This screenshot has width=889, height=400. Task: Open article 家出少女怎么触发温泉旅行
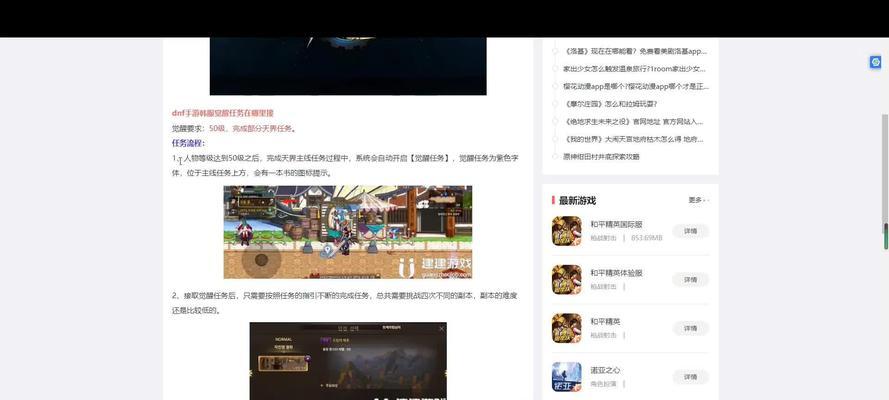click(634, 69)
